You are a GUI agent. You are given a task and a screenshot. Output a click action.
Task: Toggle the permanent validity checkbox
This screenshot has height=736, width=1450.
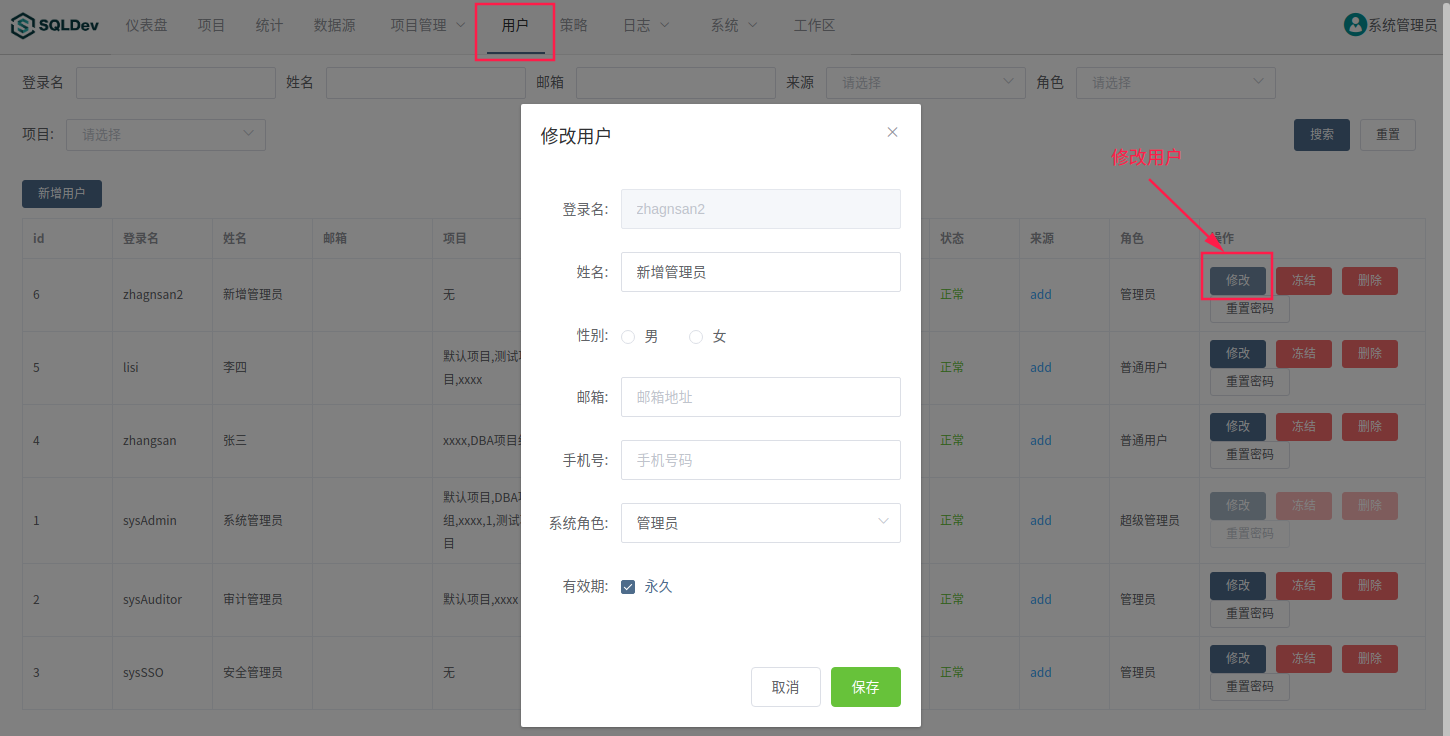(x=628, y=587)
